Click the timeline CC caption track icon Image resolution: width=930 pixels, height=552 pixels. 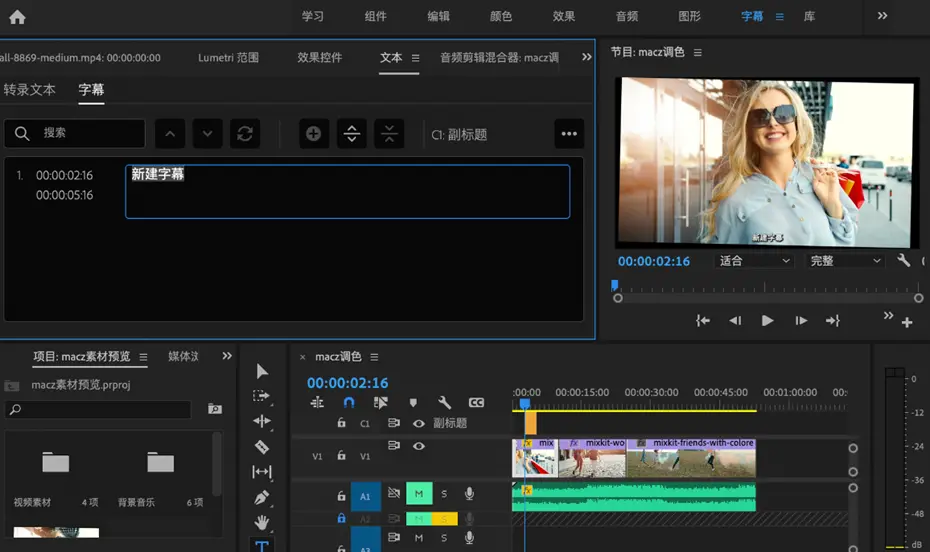(476, 403)
